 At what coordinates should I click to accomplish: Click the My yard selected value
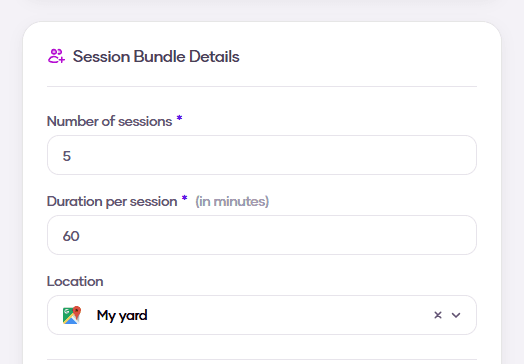click(x=122, y=315)
